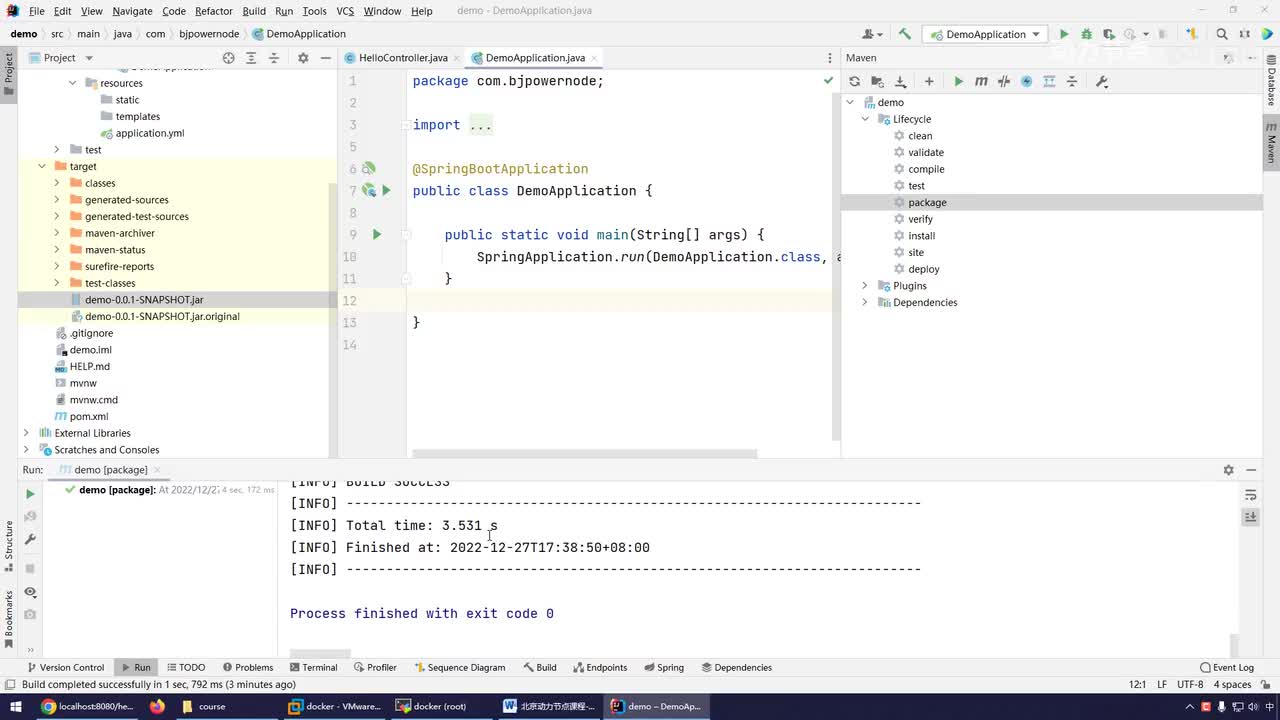Image resolution: width=1280 pixels, height=720 pixels.
Task: Open Terminal tool window
Action: click(313, 667)
